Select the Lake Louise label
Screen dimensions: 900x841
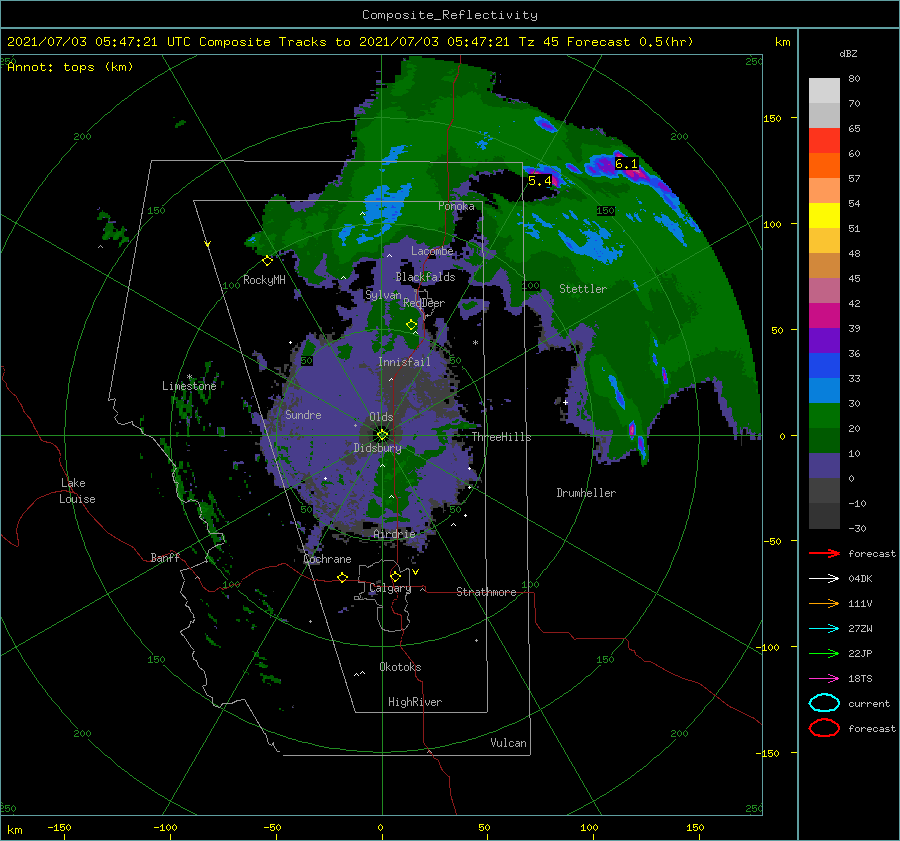coord(77,491)
